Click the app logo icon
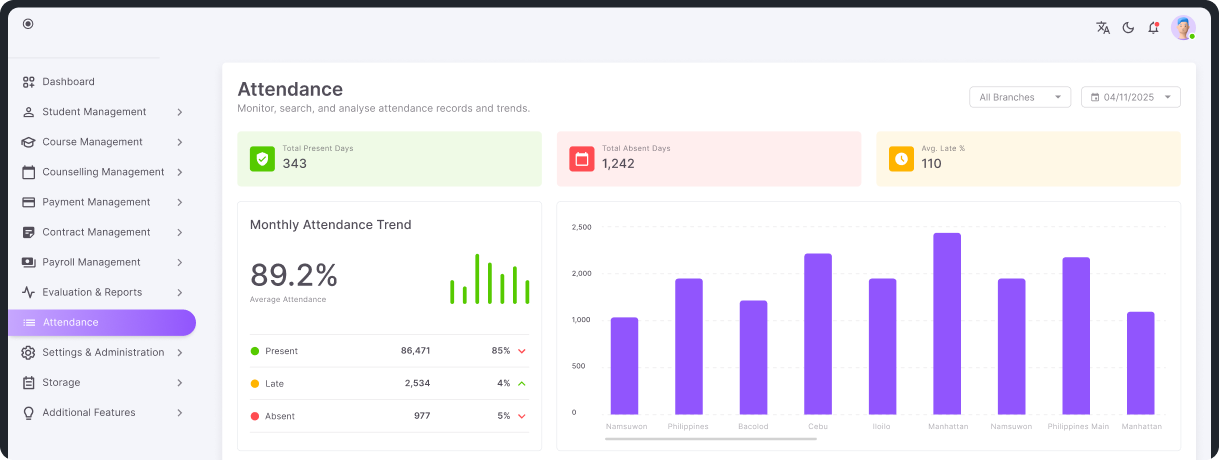1219x460 pixels. pyautogui.click(x=28, y=24)
